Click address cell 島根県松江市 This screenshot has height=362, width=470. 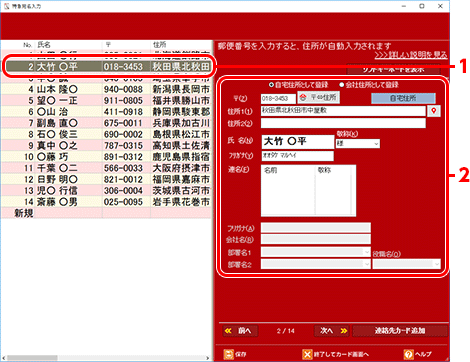point(181,134)
